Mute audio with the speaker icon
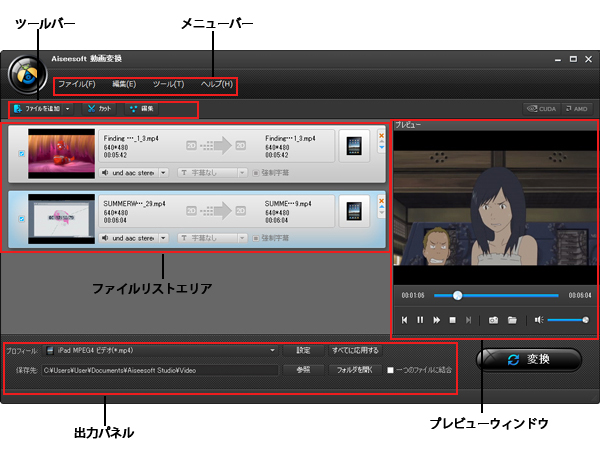Screen dimensions: 600x454 (x=538, y=320)
